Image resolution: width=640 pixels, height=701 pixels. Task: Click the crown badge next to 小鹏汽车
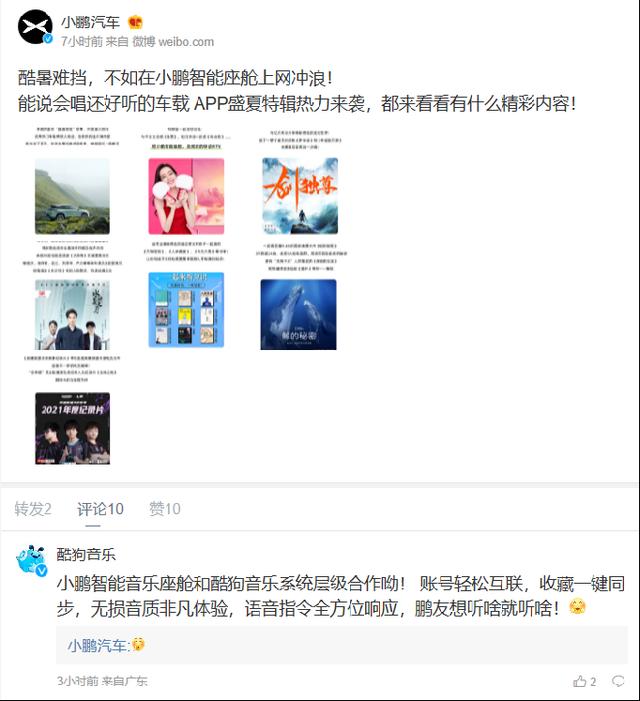(x=135, y=21)
